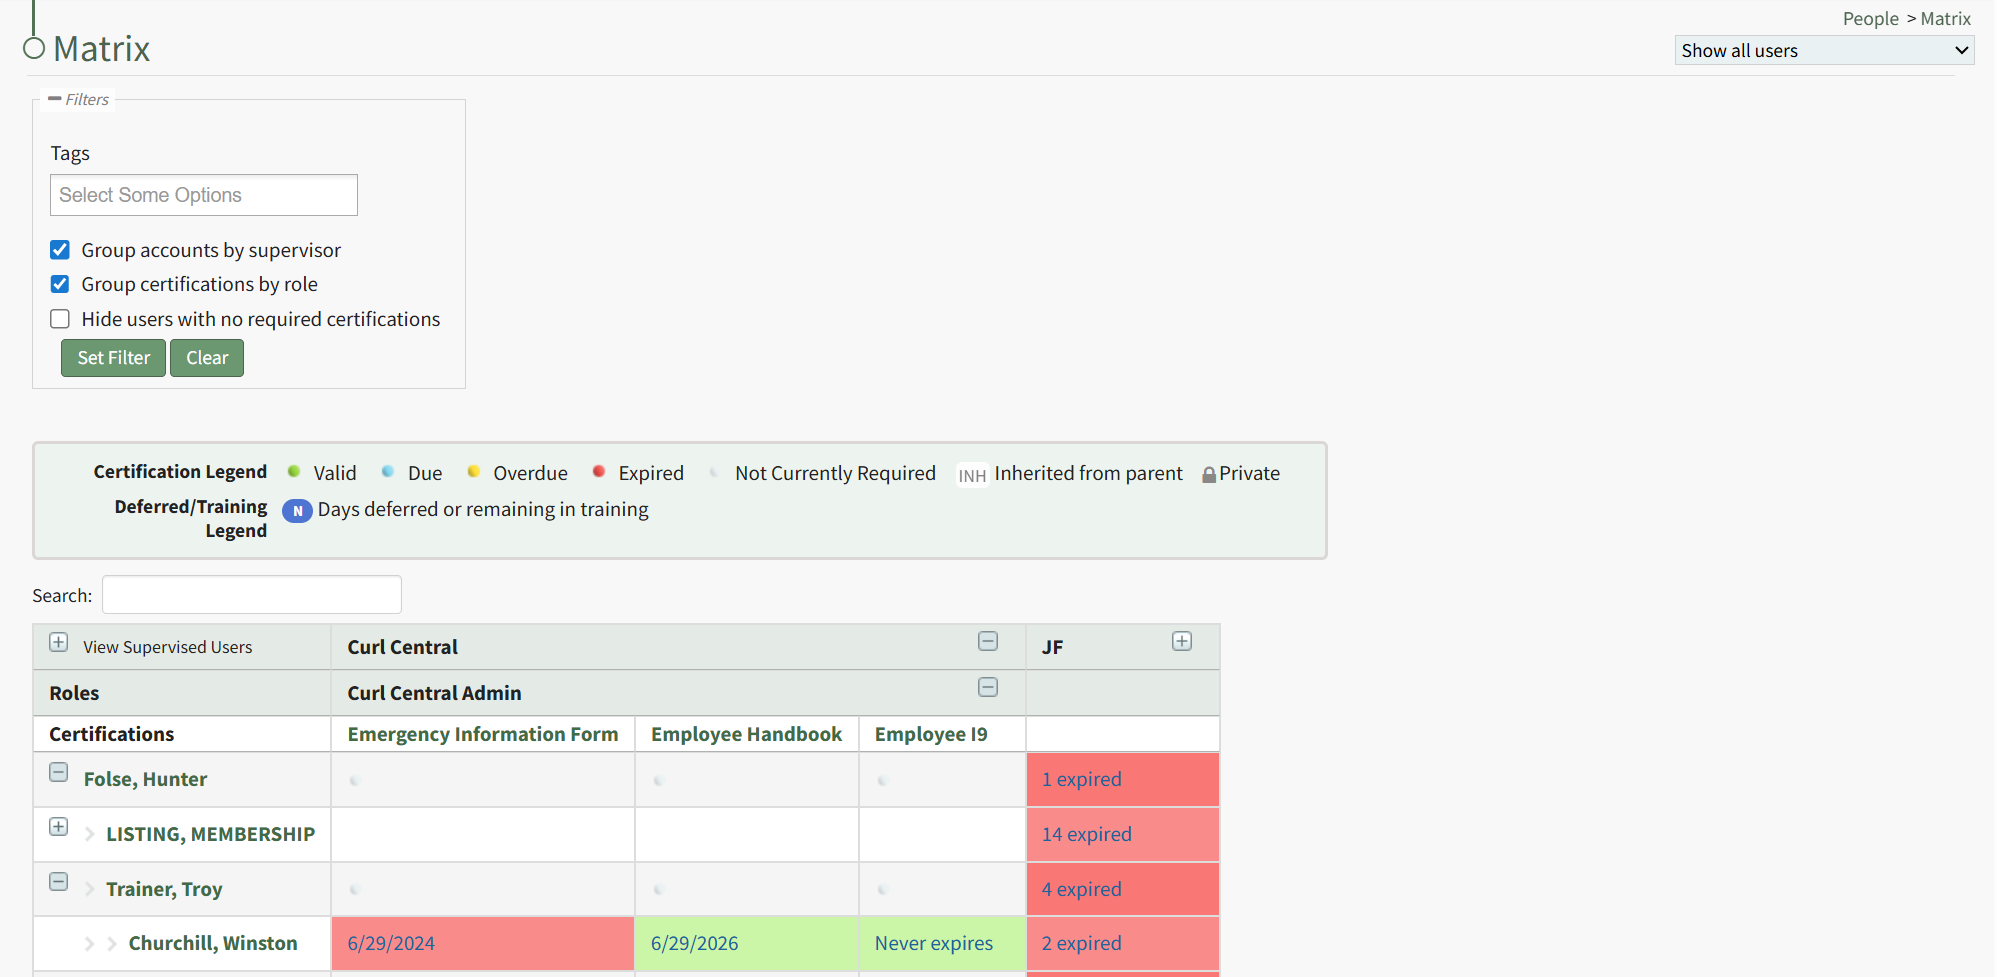Open the Tags Select Some Options field
Image resolution: width=1997 pixels, height=977 pixels.
point(204,195)
